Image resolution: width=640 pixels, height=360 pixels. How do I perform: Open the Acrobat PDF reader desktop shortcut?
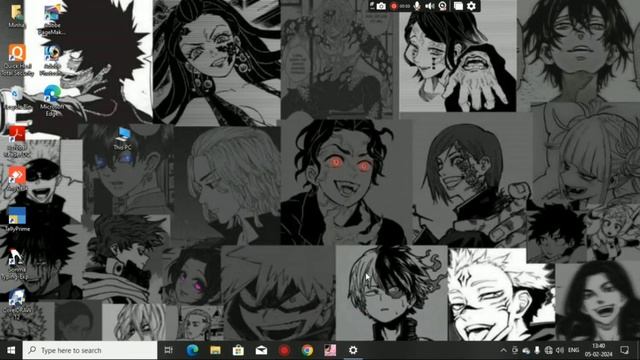click(17, 142)
